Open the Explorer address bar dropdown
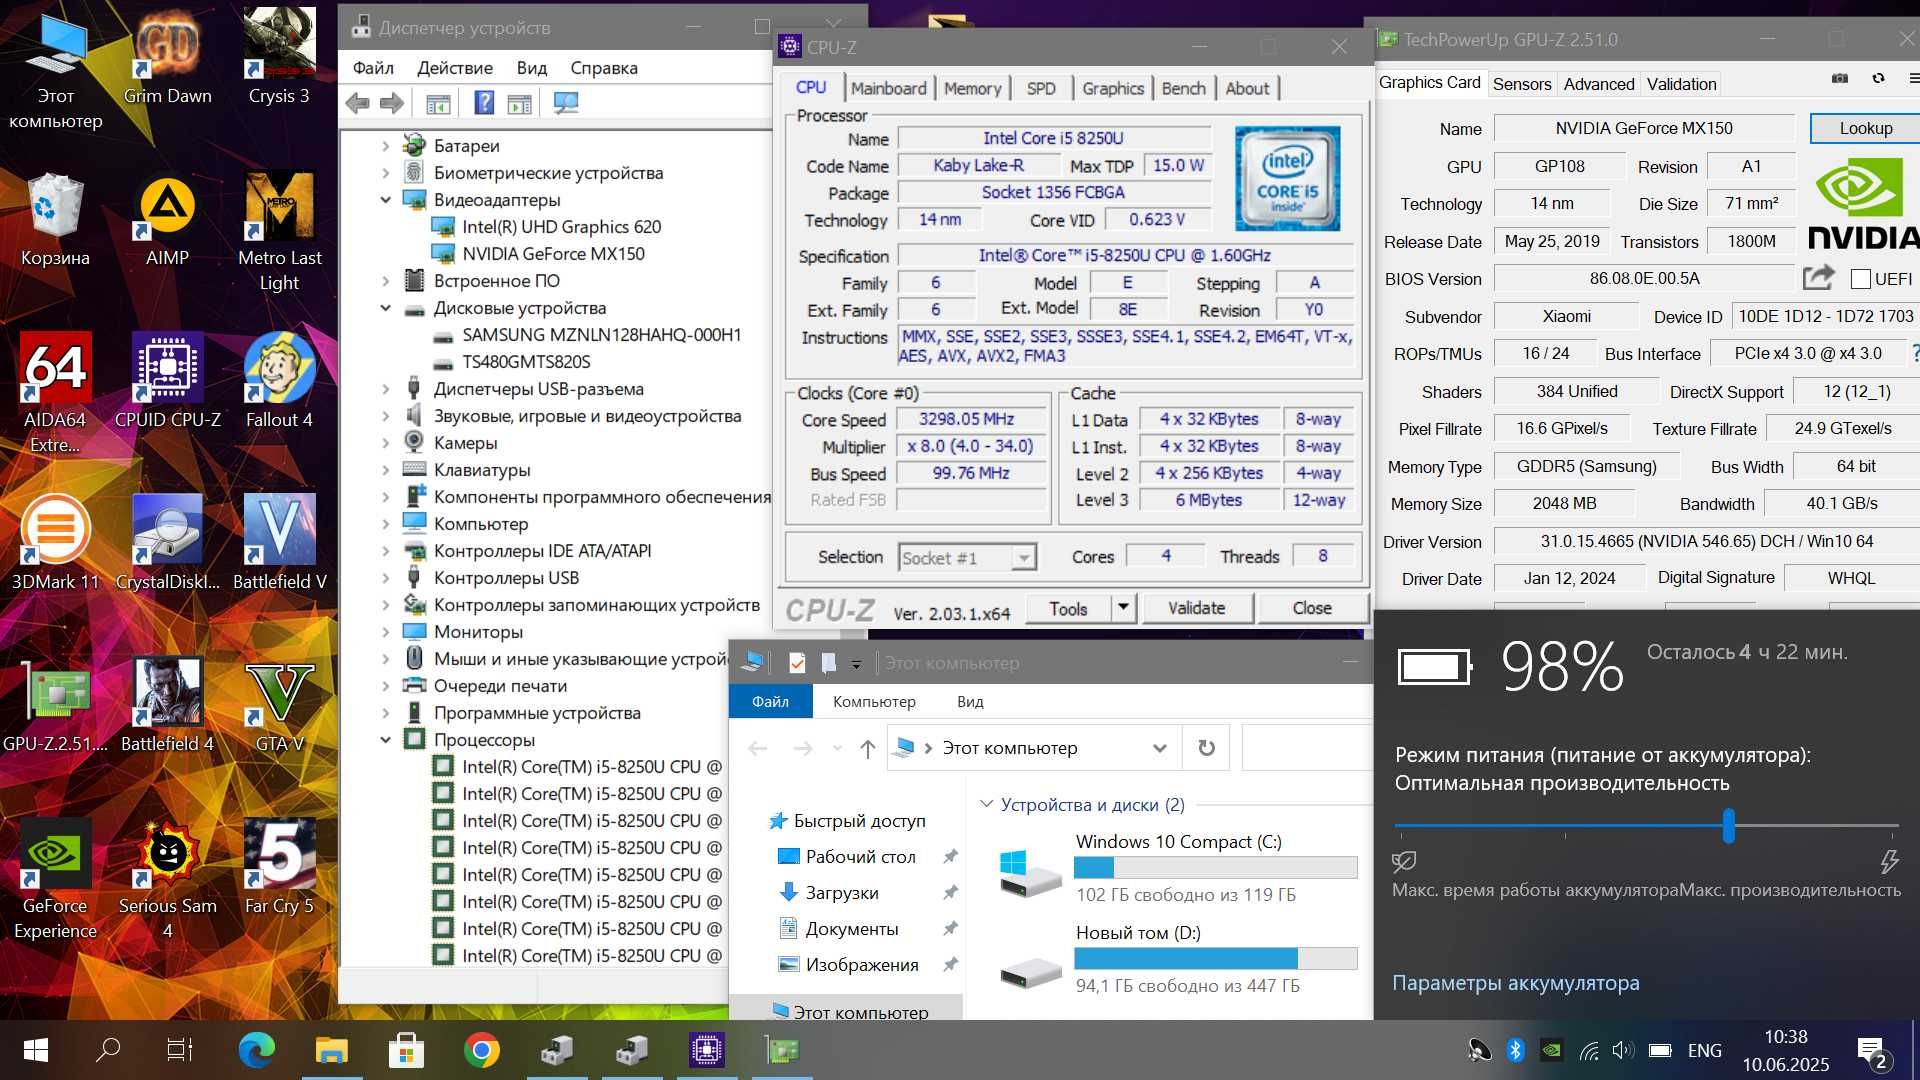The image size is (1920, 1080). 1159,748
